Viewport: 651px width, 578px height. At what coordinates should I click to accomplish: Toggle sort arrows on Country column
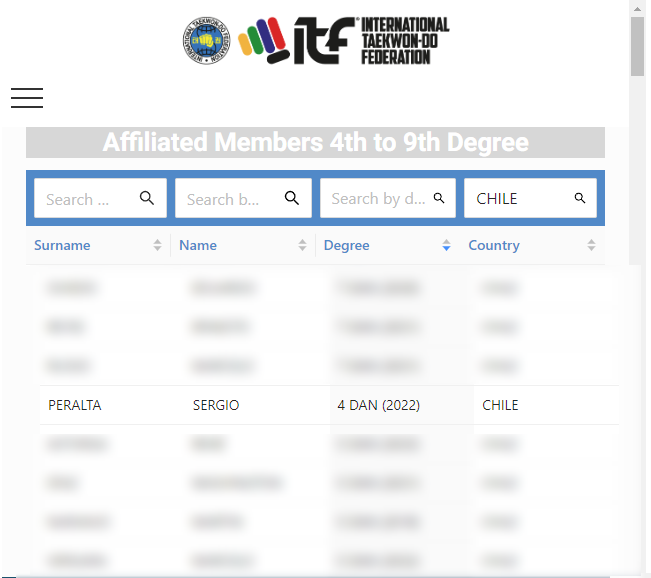pyautogui.click(x=591, y=245)
